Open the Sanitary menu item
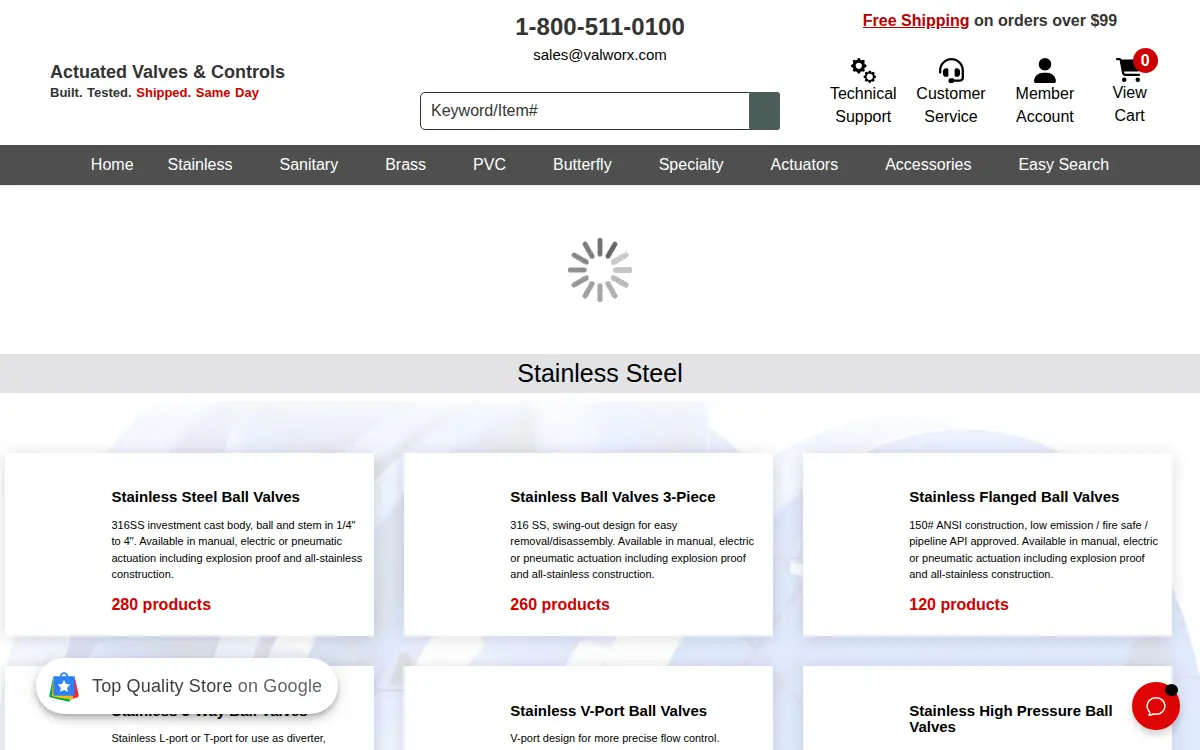 coord(309,165)
